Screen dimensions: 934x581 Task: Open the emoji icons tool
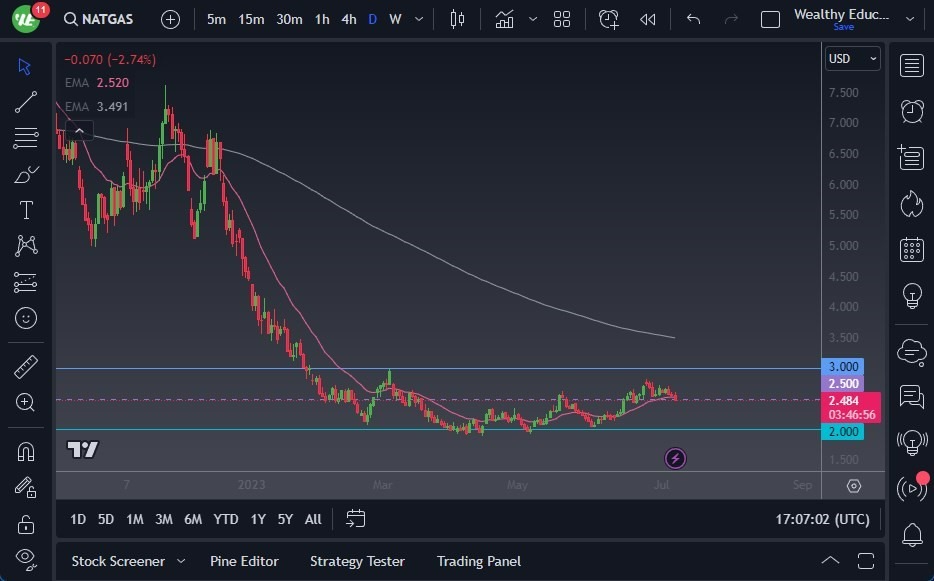[x=26, y=318]
